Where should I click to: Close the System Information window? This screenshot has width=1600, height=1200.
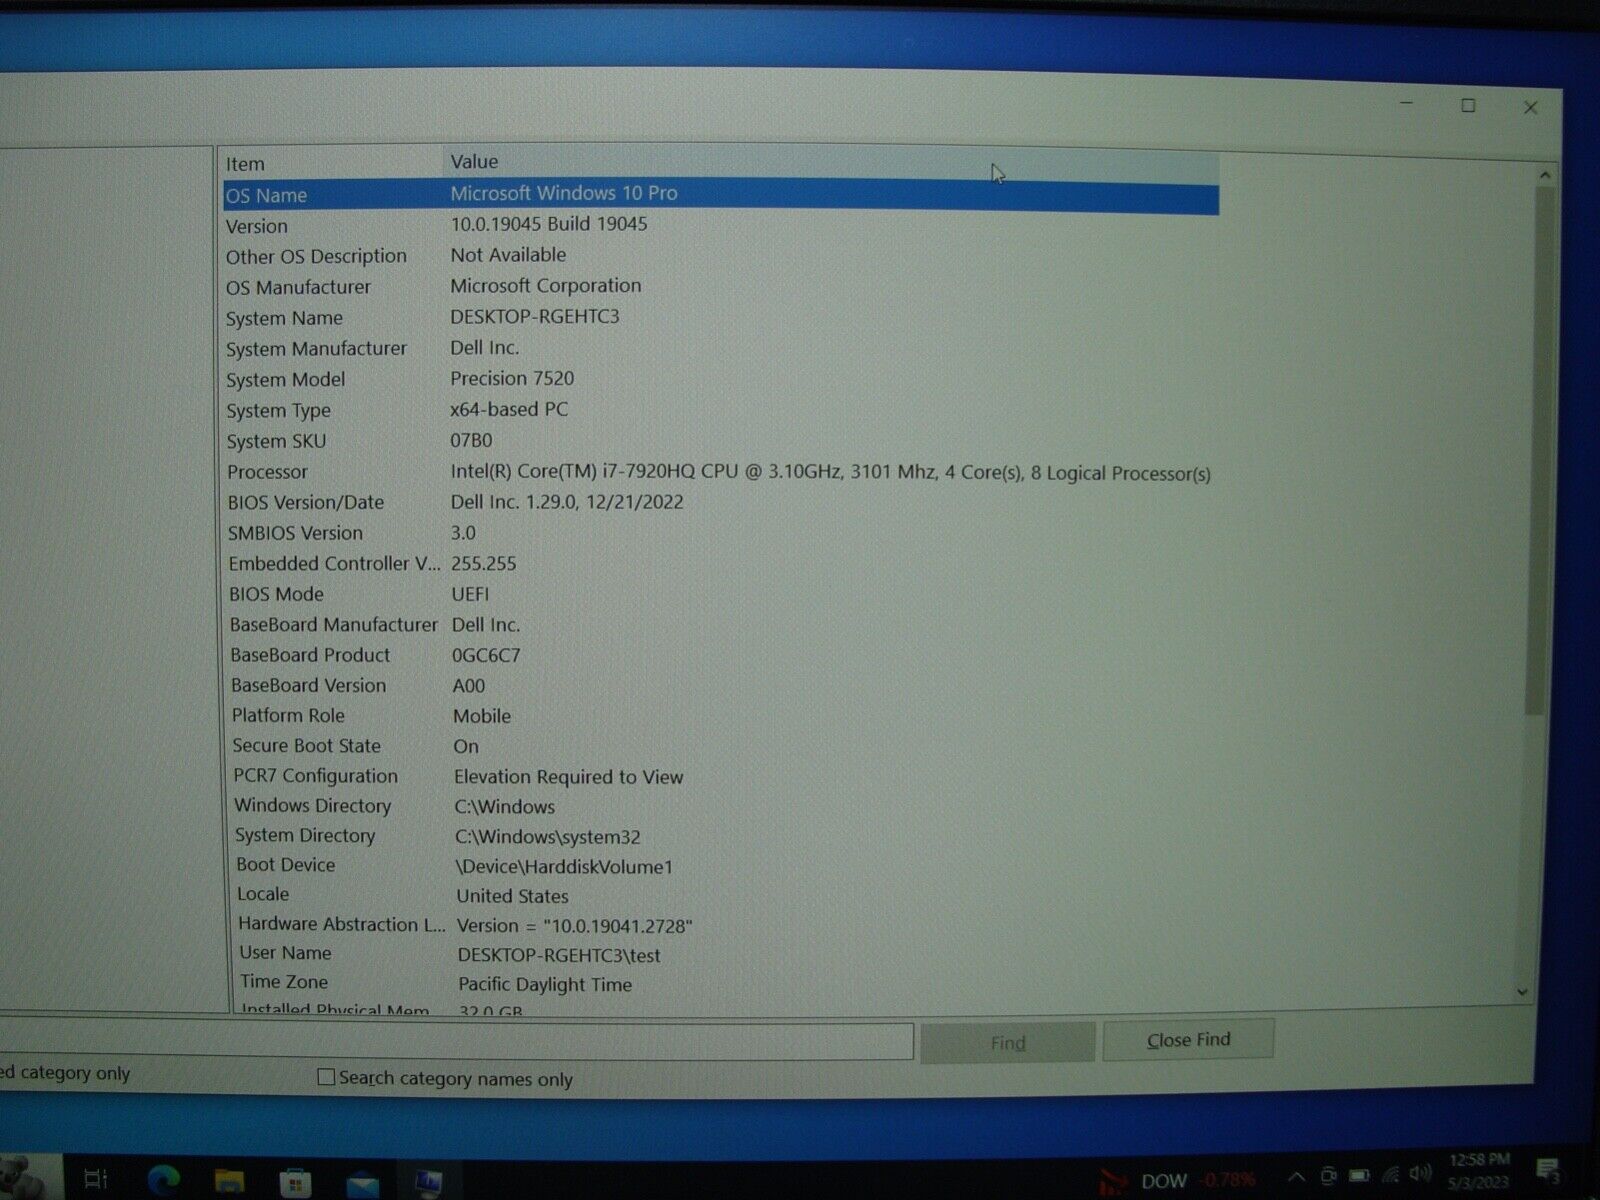(1530, 107)
